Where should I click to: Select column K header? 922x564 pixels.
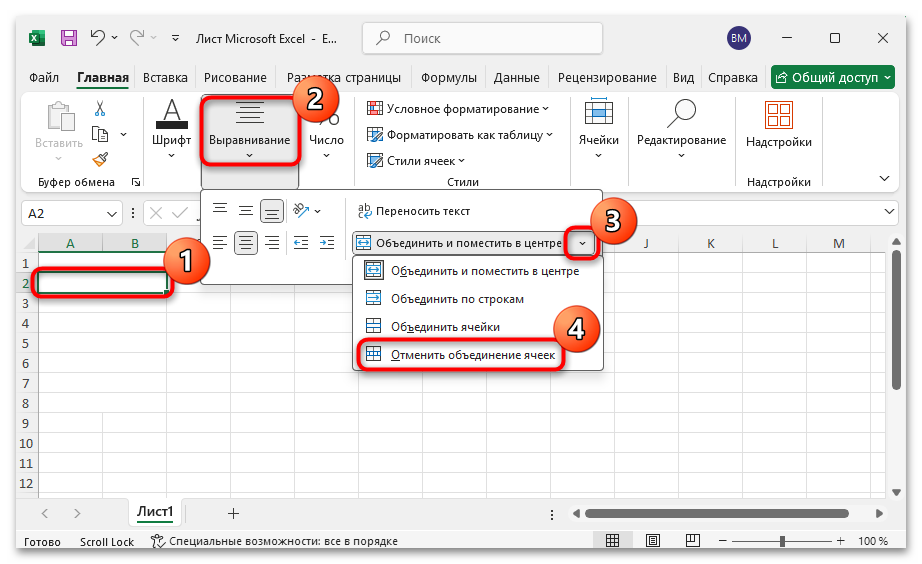pos(710,243)
